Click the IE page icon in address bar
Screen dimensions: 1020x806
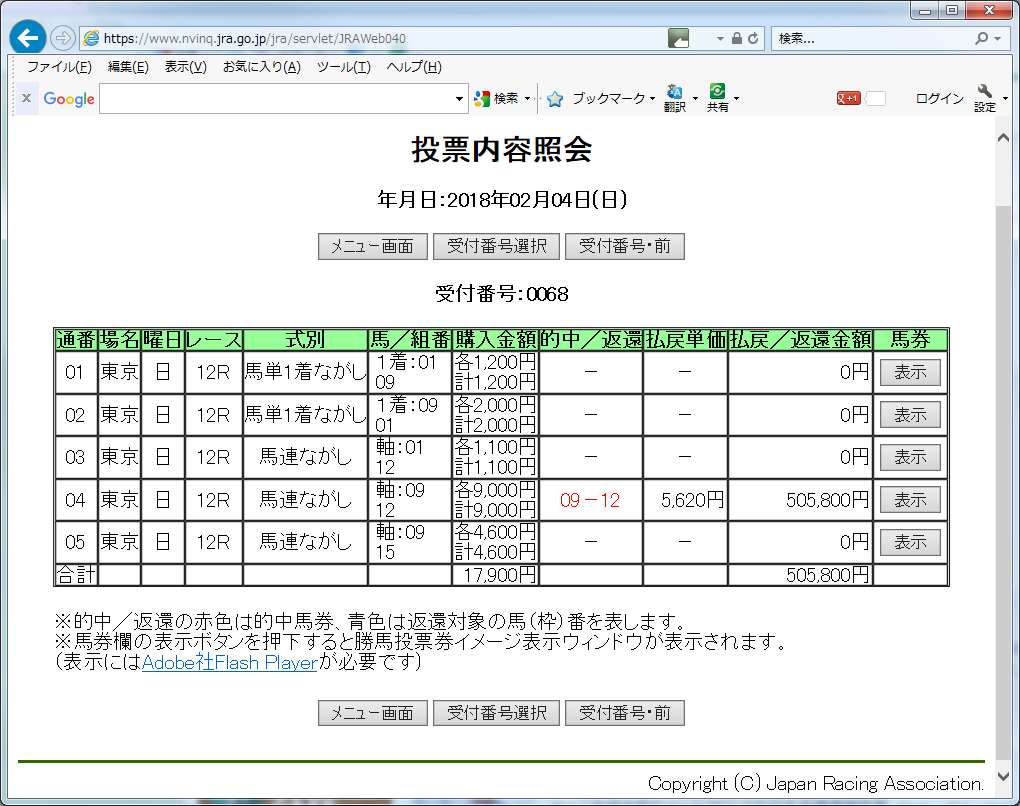tap(92, 38)
